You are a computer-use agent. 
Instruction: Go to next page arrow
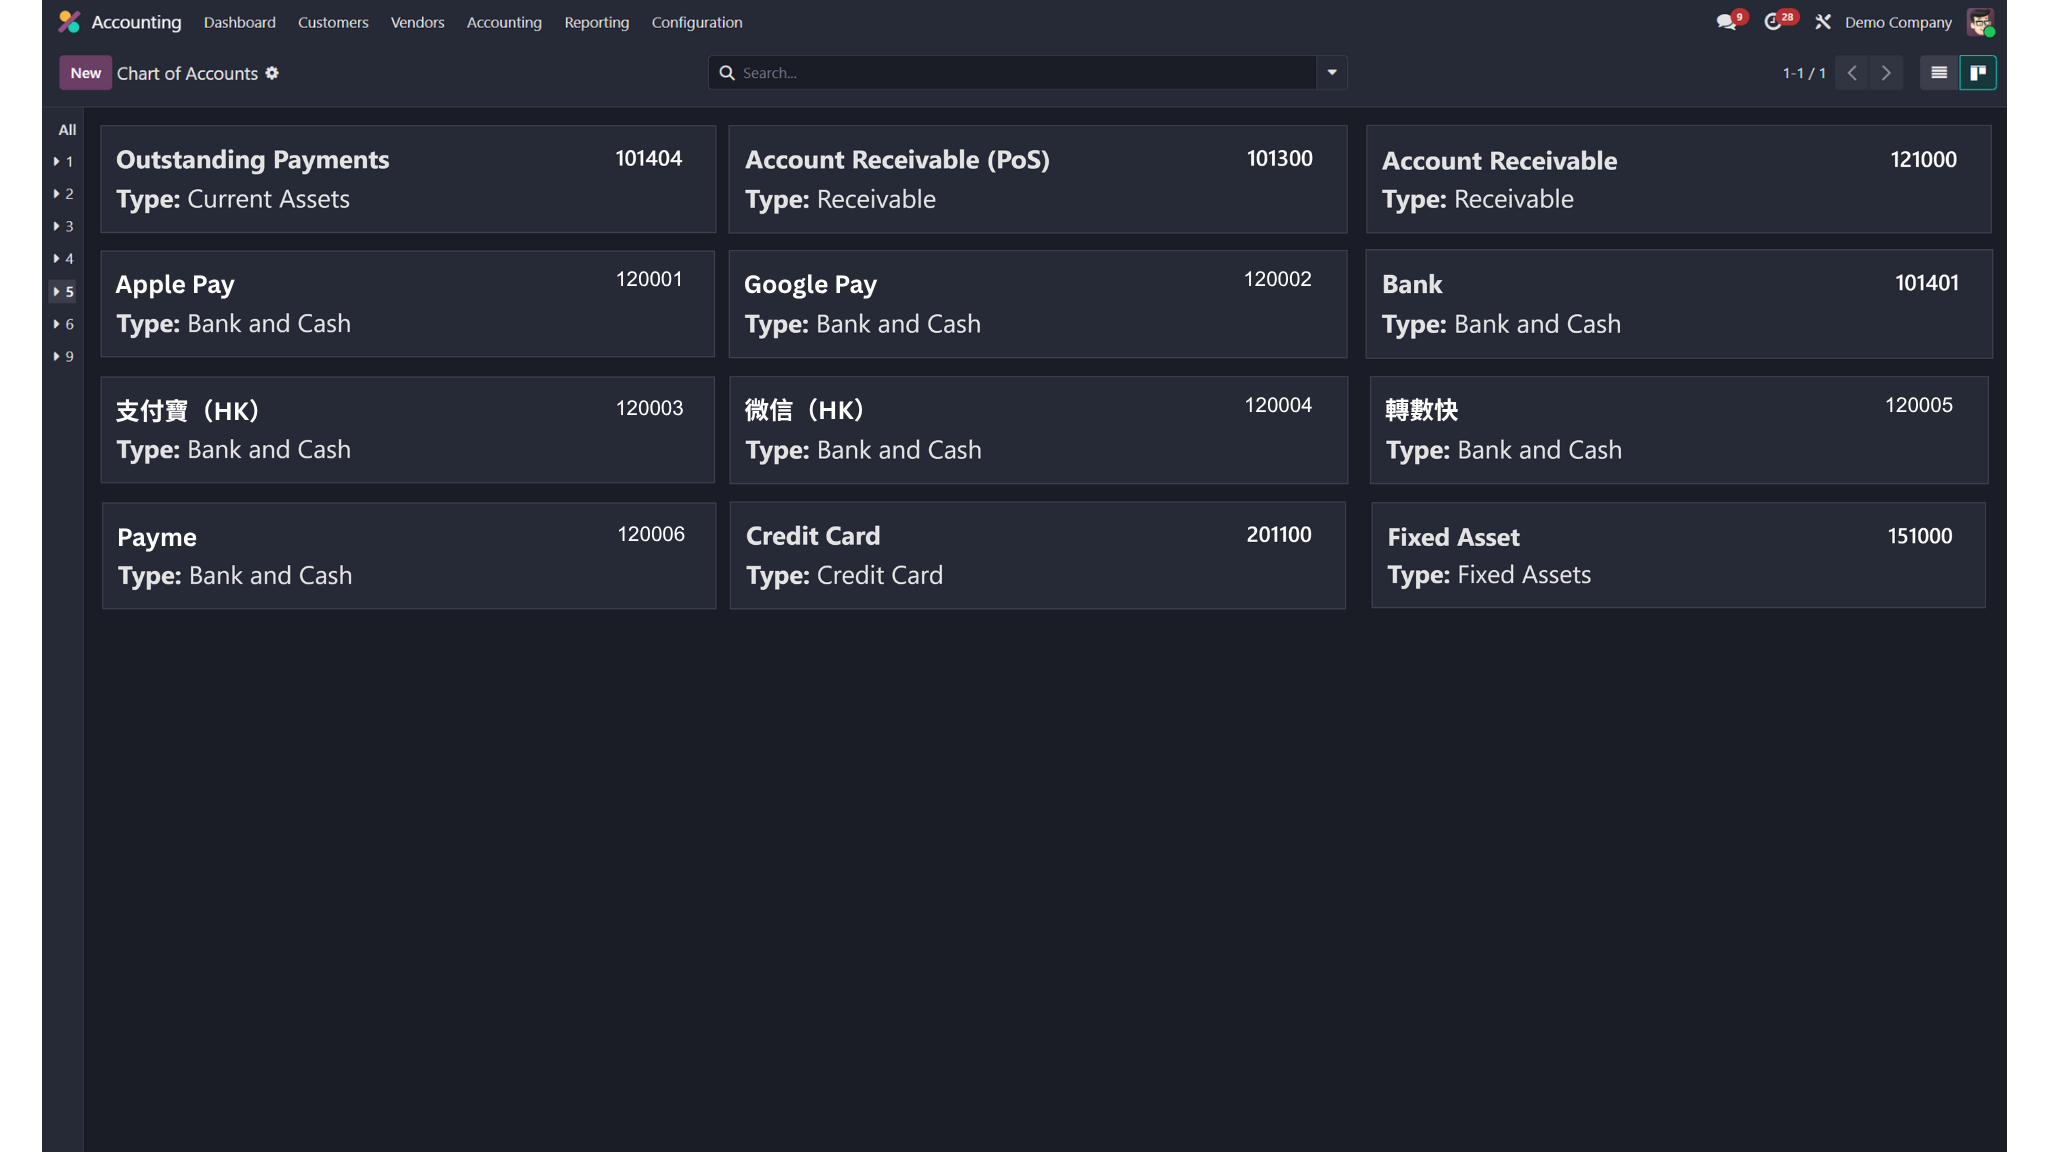pyautogui.click(x=1886, y=73)
